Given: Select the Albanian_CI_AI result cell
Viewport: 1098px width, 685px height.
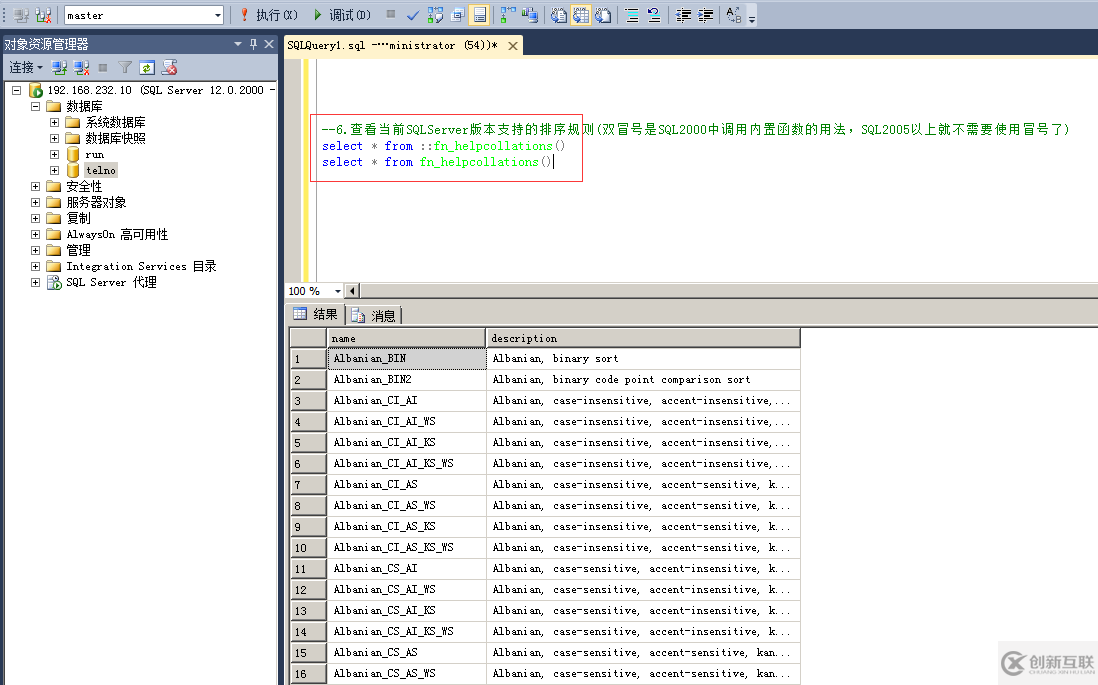Looking at the screenshot, I should [406, 401].
